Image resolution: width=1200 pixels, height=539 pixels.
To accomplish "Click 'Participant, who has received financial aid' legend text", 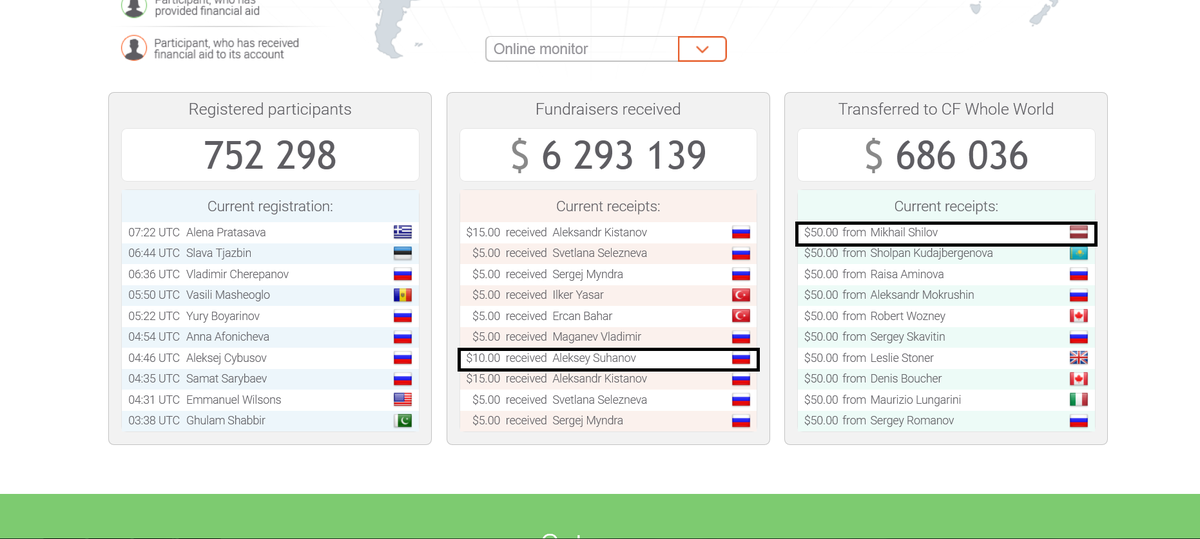I will (x=227, y=49).
